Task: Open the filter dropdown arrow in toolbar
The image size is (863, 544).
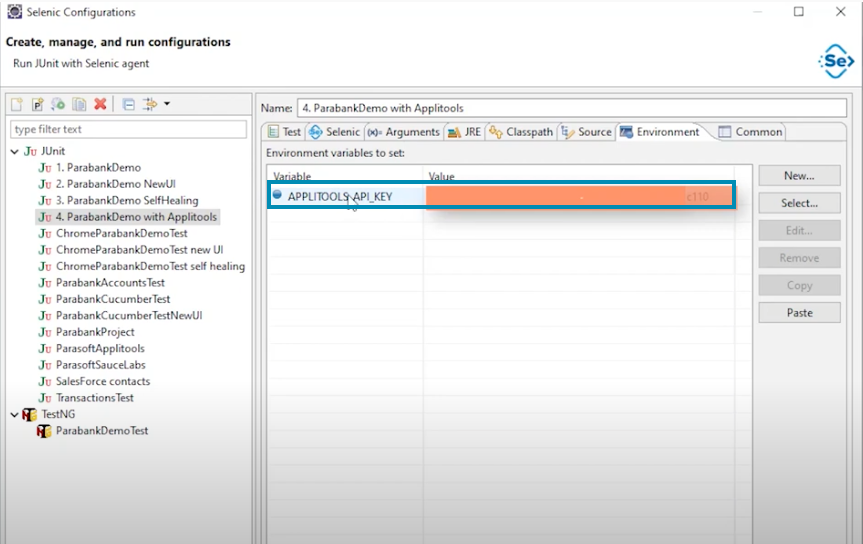Action: pos(167,104)
